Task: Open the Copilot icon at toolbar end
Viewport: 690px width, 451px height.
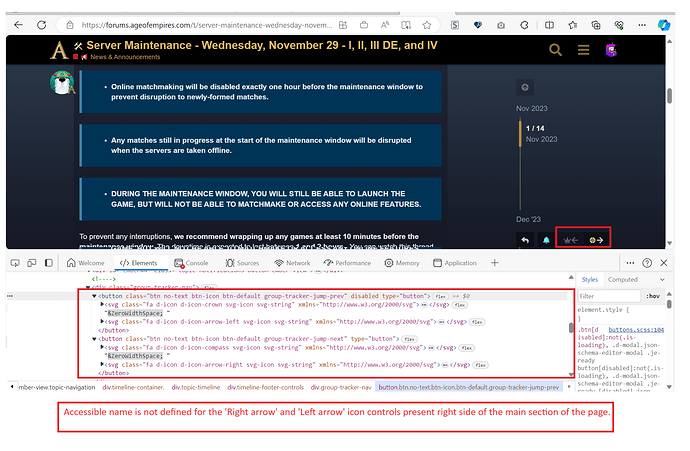Action: 663,25
